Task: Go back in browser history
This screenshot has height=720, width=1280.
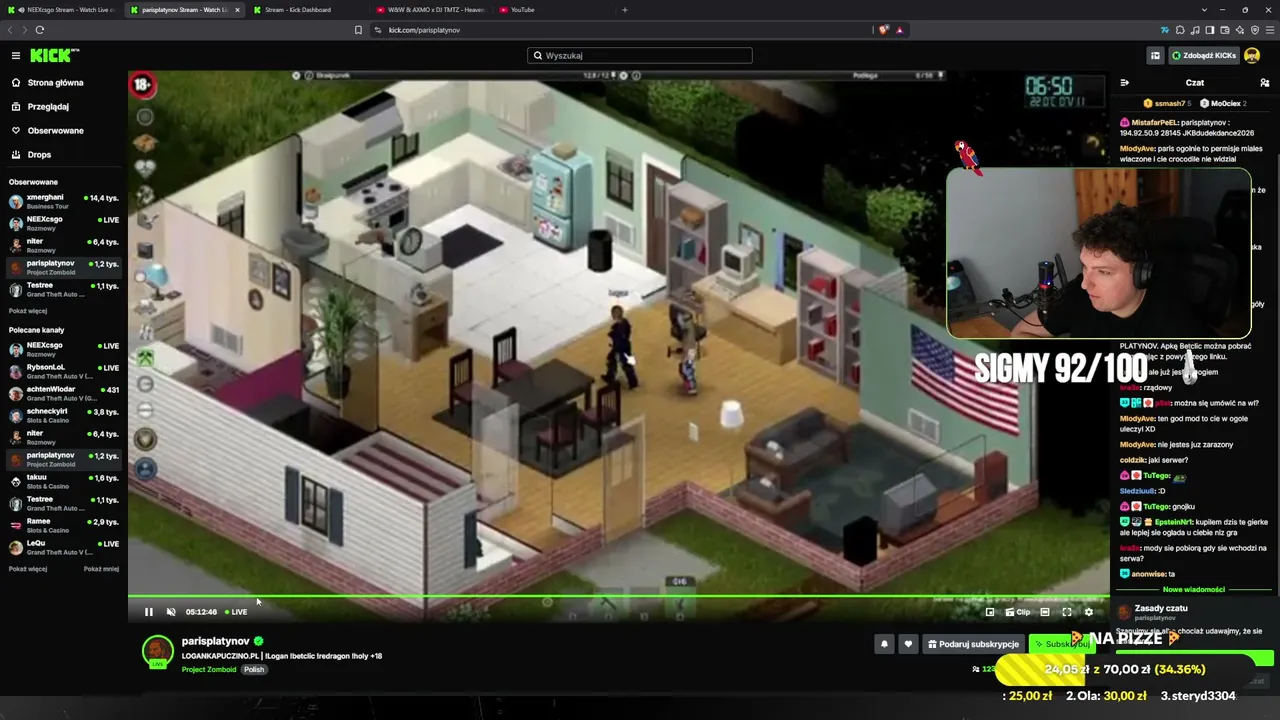Action: pos(11,30)
